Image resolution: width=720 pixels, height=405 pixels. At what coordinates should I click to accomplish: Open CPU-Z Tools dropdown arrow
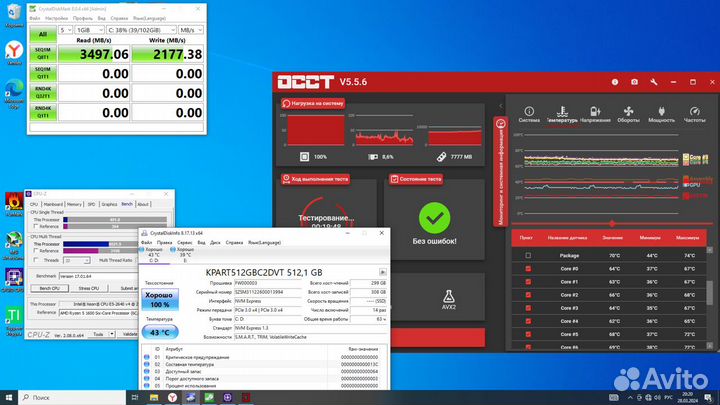coord(112,334)
